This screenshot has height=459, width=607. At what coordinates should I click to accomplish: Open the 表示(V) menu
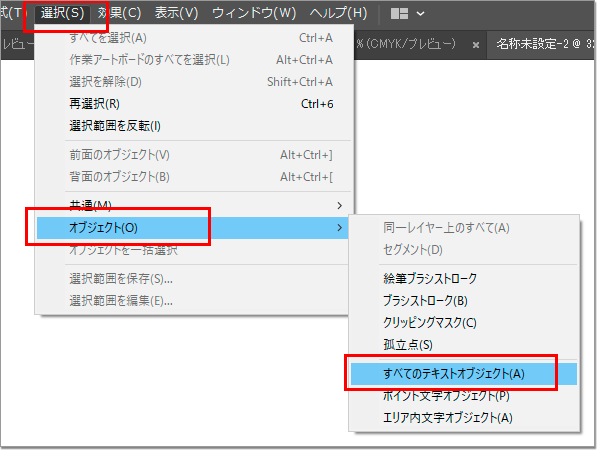175,14
